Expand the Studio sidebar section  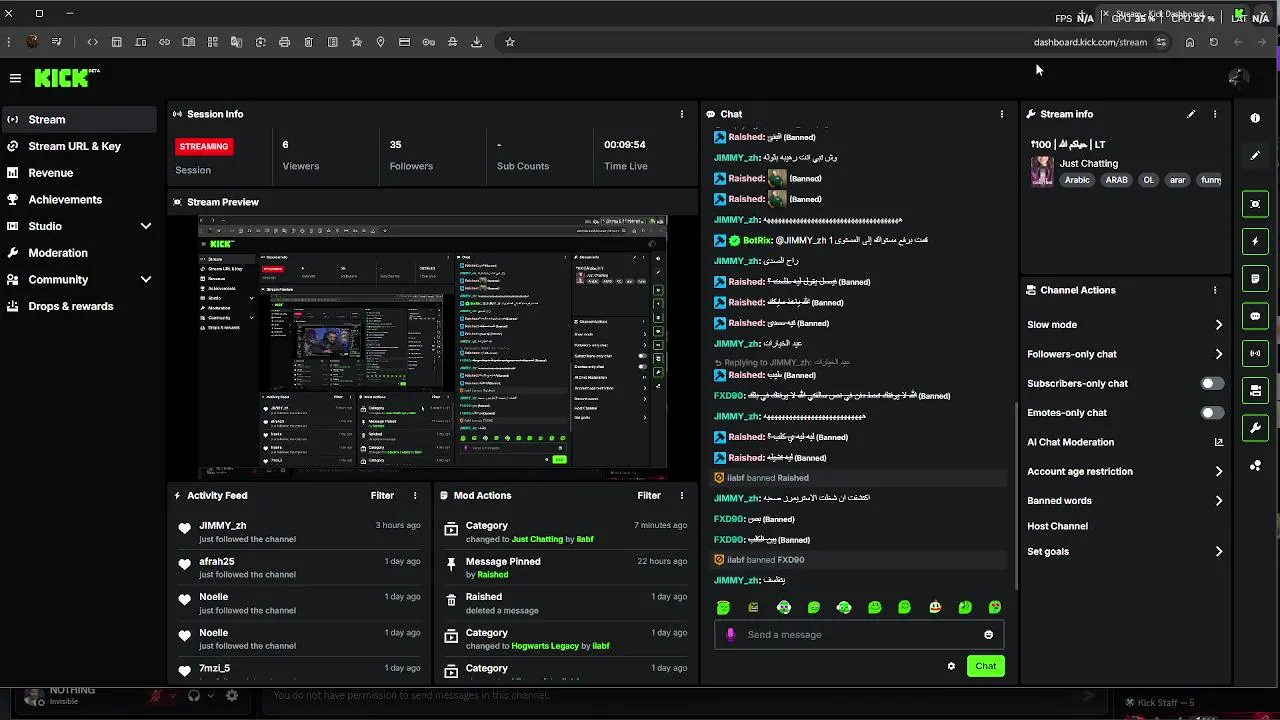146,226
